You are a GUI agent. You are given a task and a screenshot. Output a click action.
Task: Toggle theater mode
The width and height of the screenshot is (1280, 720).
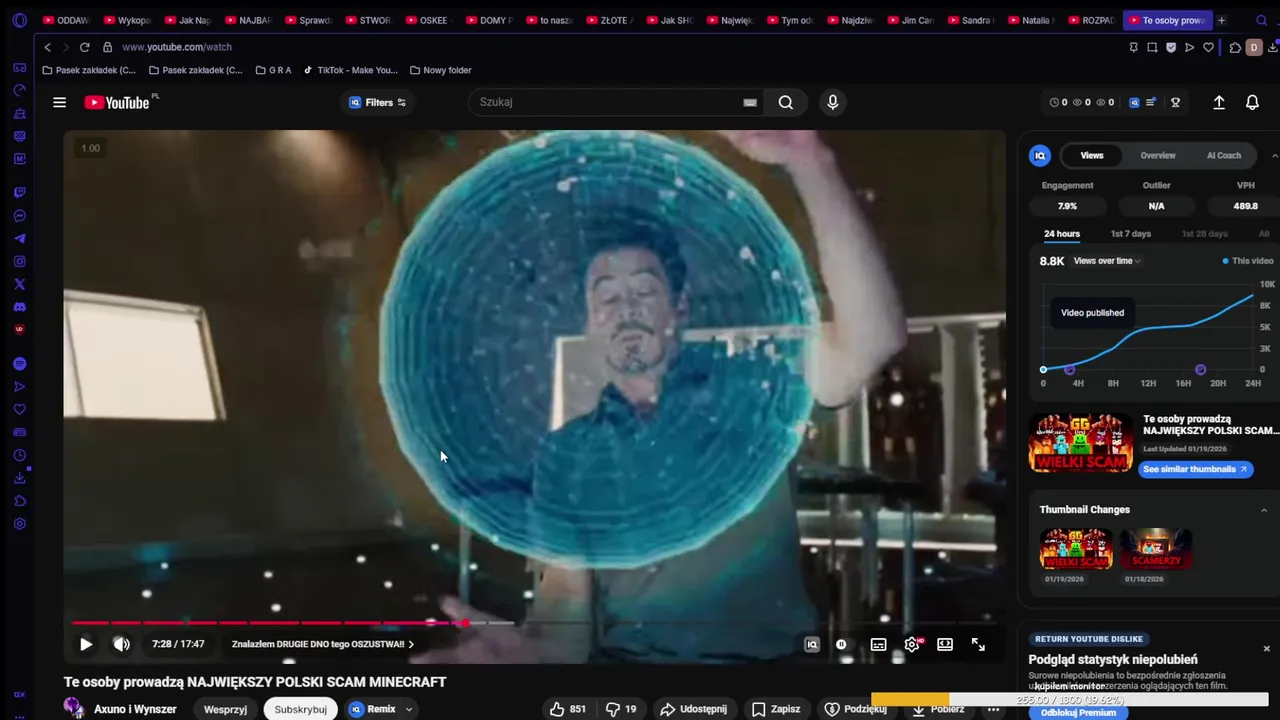tap(945, 645)
